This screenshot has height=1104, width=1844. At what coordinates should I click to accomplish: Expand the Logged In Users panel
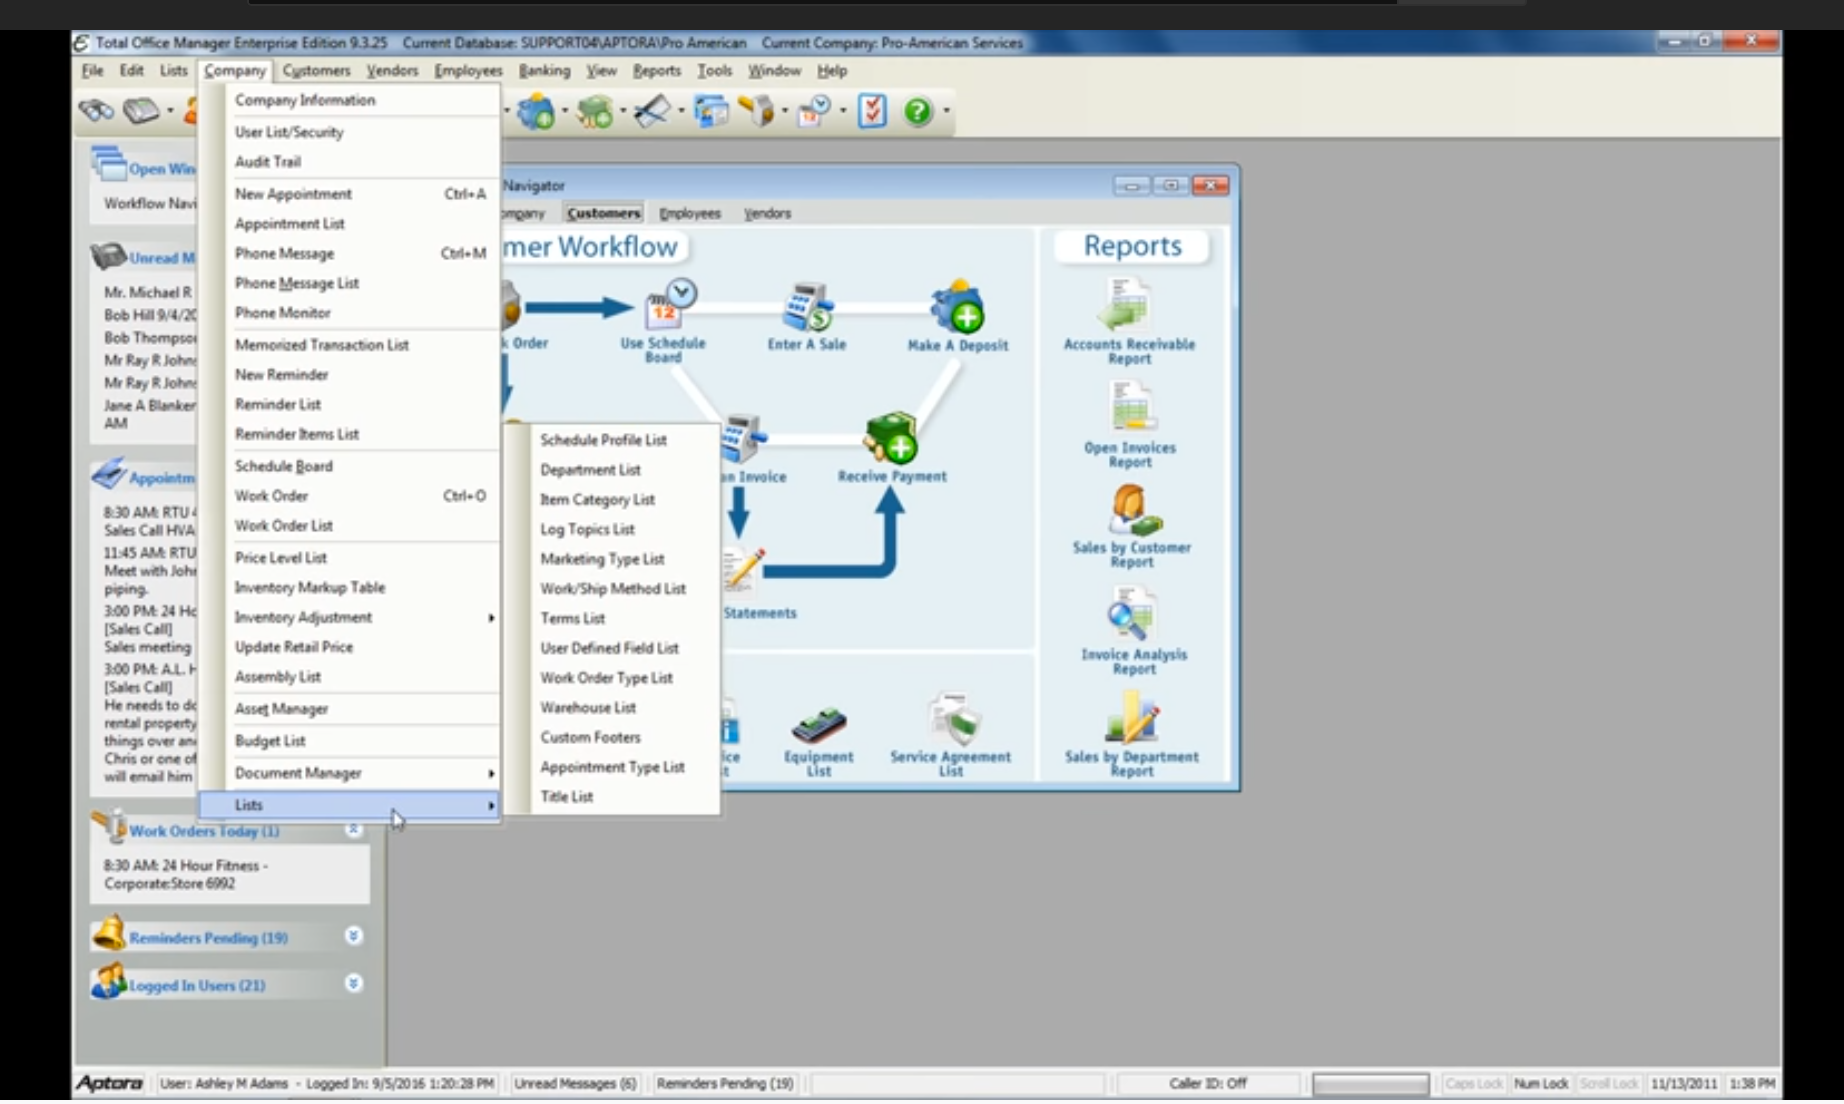pos(353,984)
